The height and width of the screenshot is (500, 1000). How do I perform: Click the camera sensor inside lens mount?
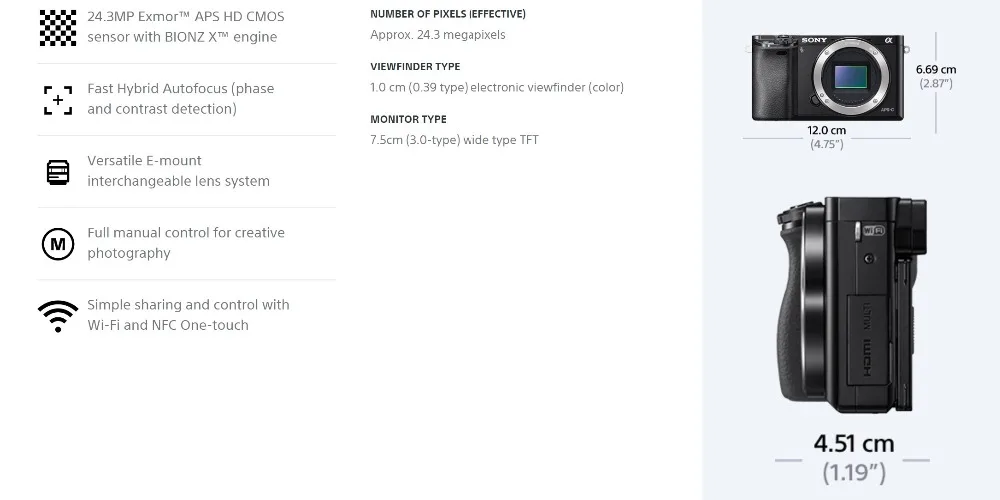click(x=851, y=77)
